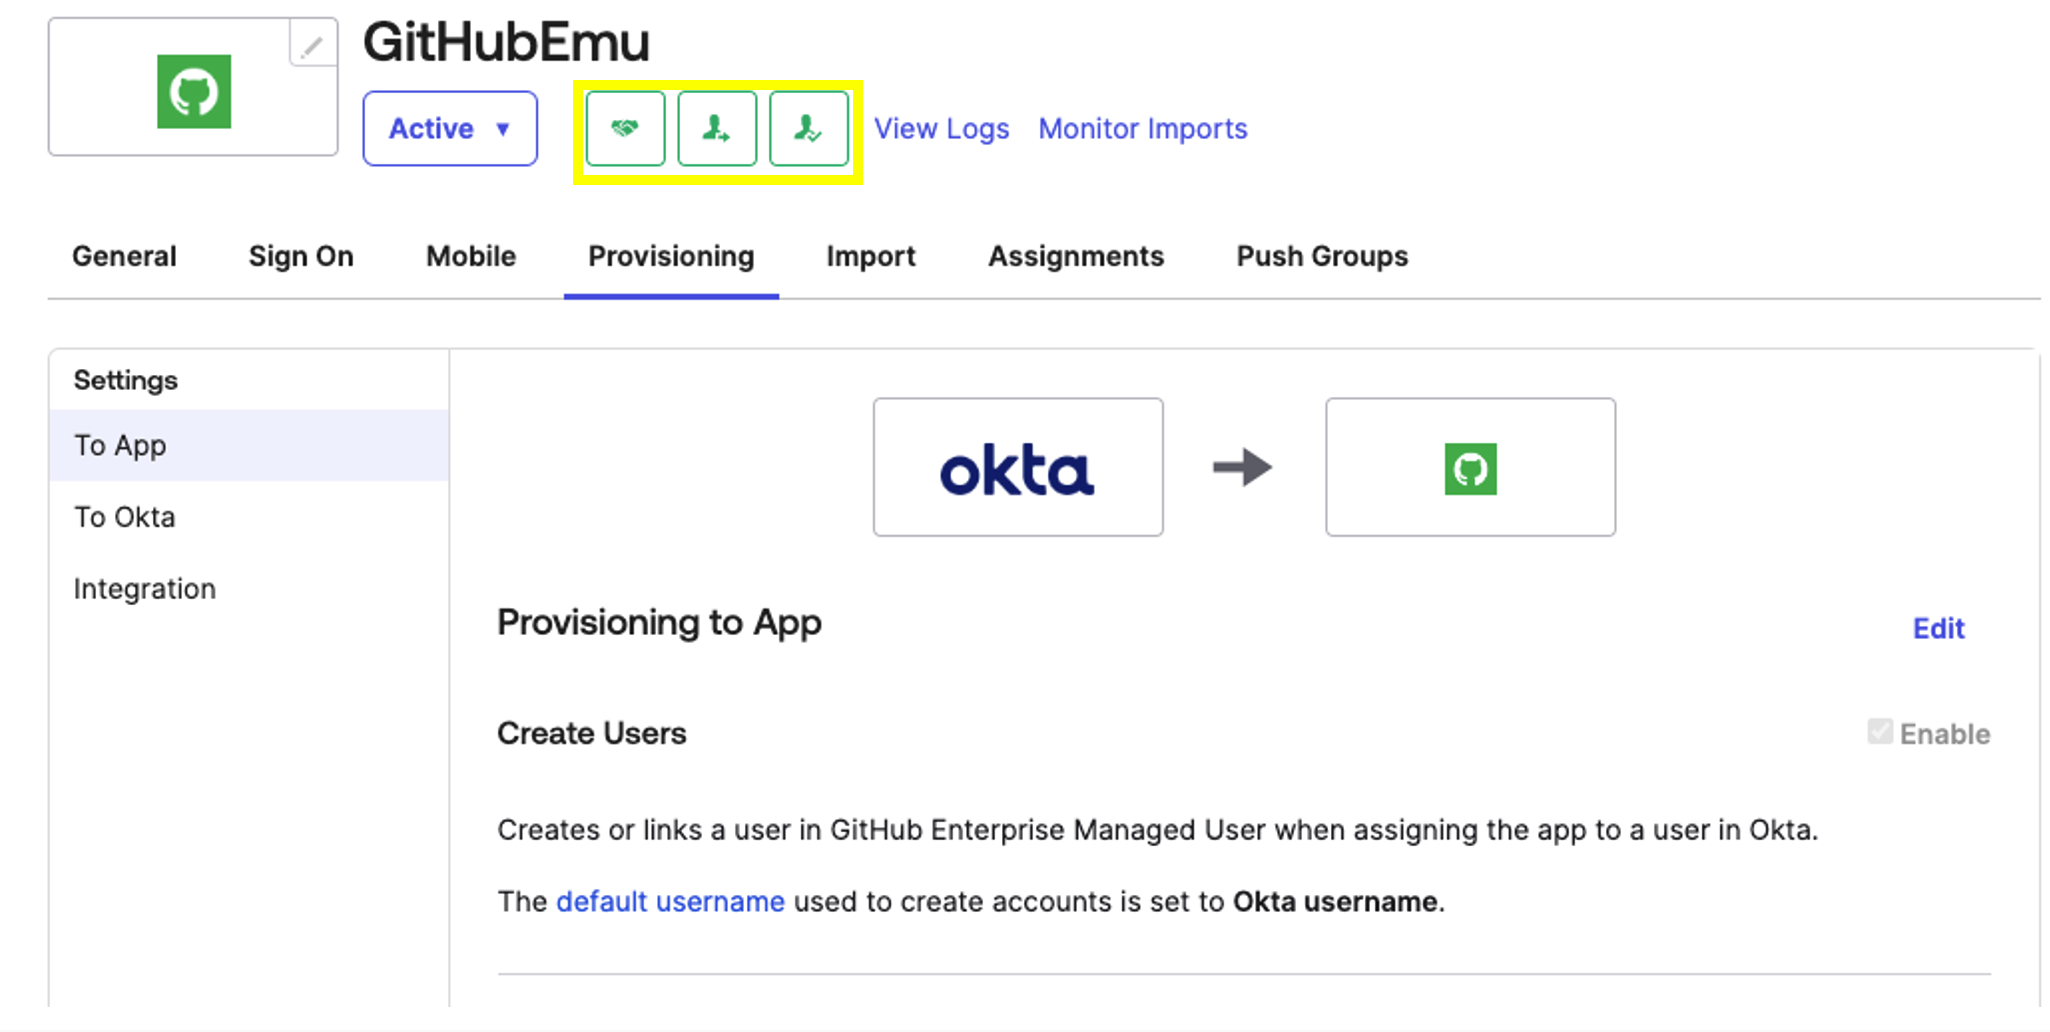
Task: Click the handshake SSO status icon
Action: click(x=625, y=129)
